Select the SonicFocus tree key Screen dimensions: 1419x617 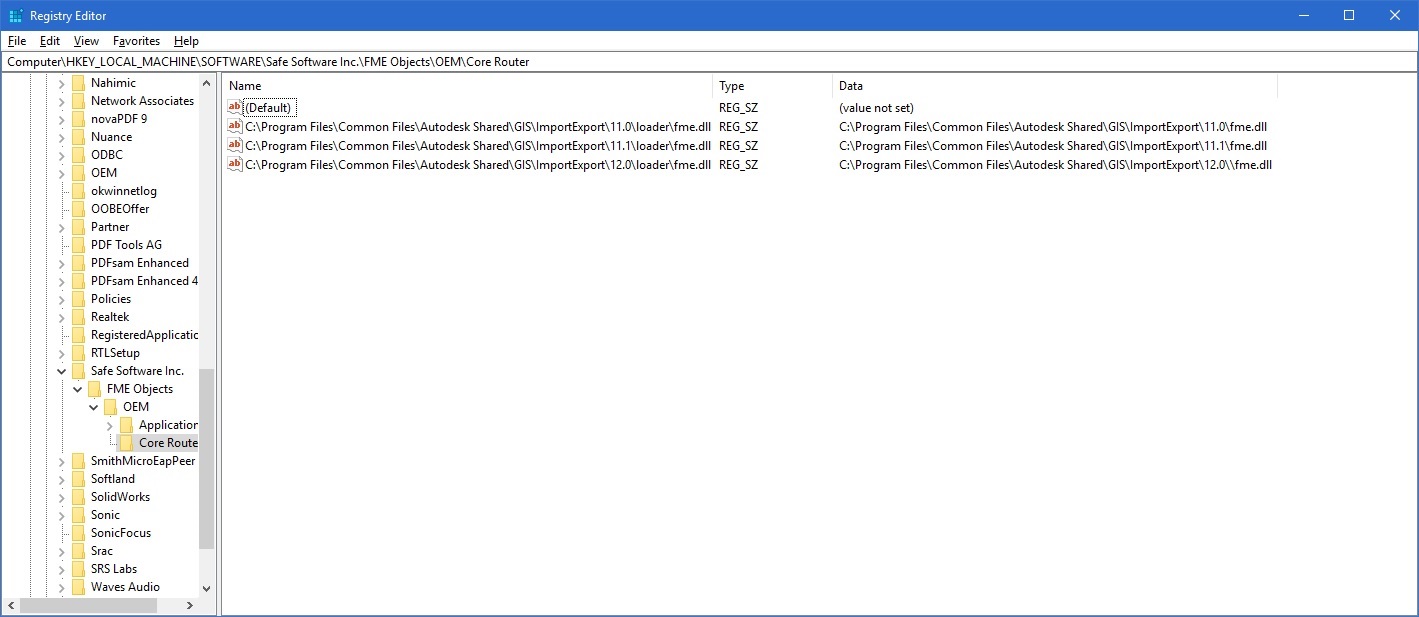click(121, 533)
